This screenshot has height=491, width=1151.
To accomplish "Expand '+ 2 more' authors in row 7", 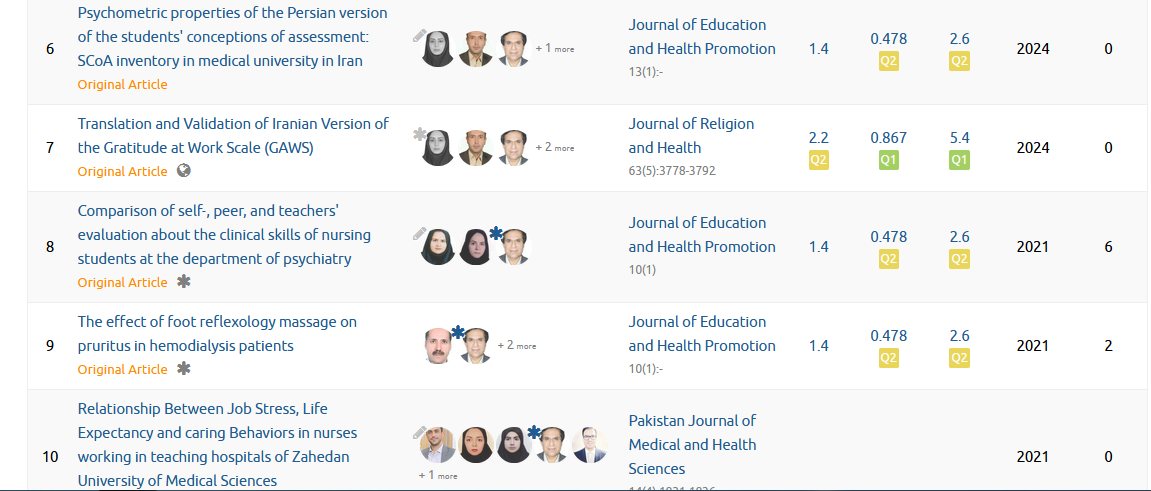I will click(554, 148).
